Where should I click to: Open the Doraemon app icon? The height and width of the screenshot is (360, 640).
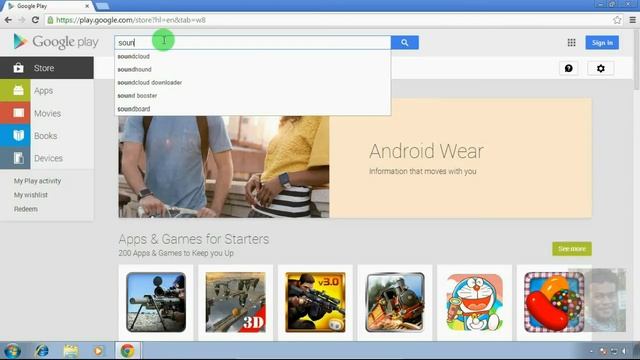coord(474,302)
